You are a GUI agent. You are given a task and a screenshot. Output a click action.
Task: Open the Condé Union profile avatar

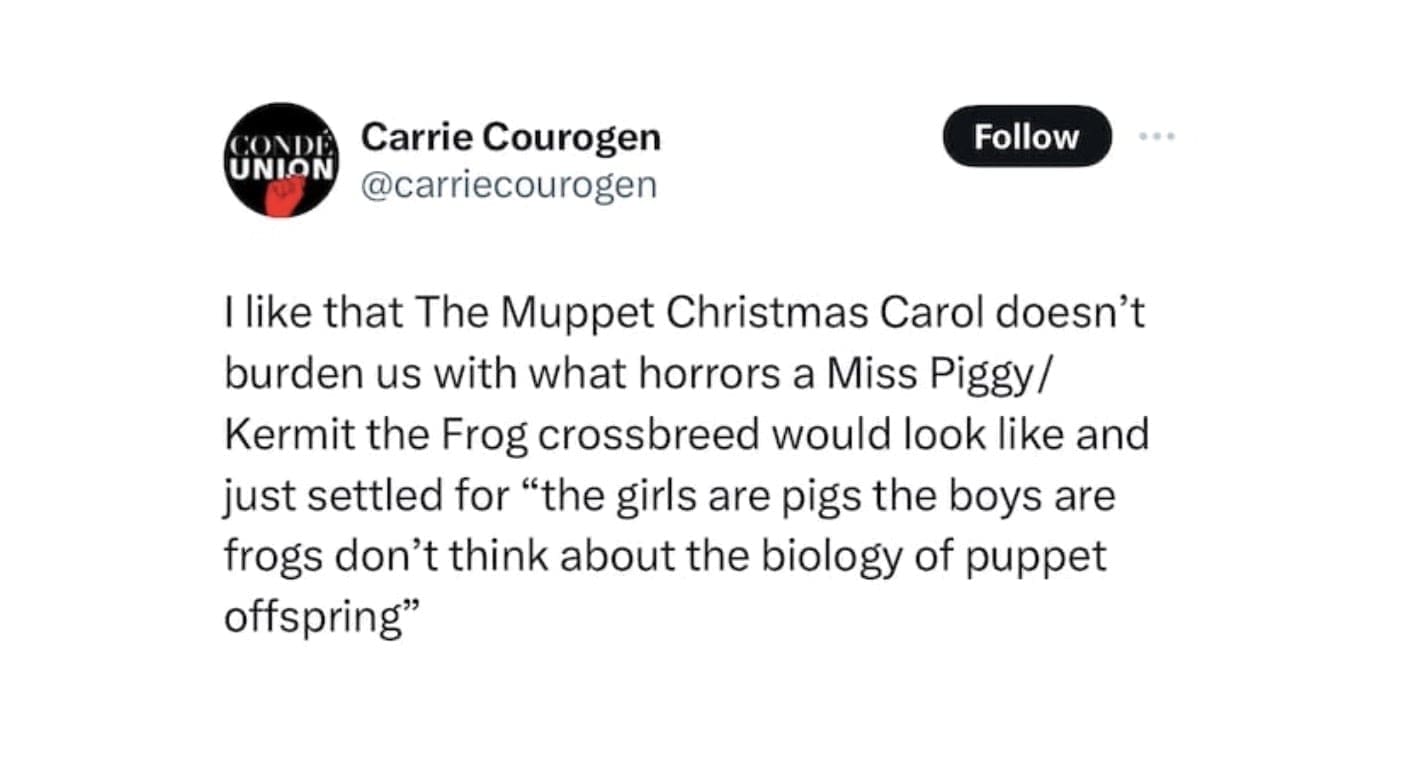(280, 158)
